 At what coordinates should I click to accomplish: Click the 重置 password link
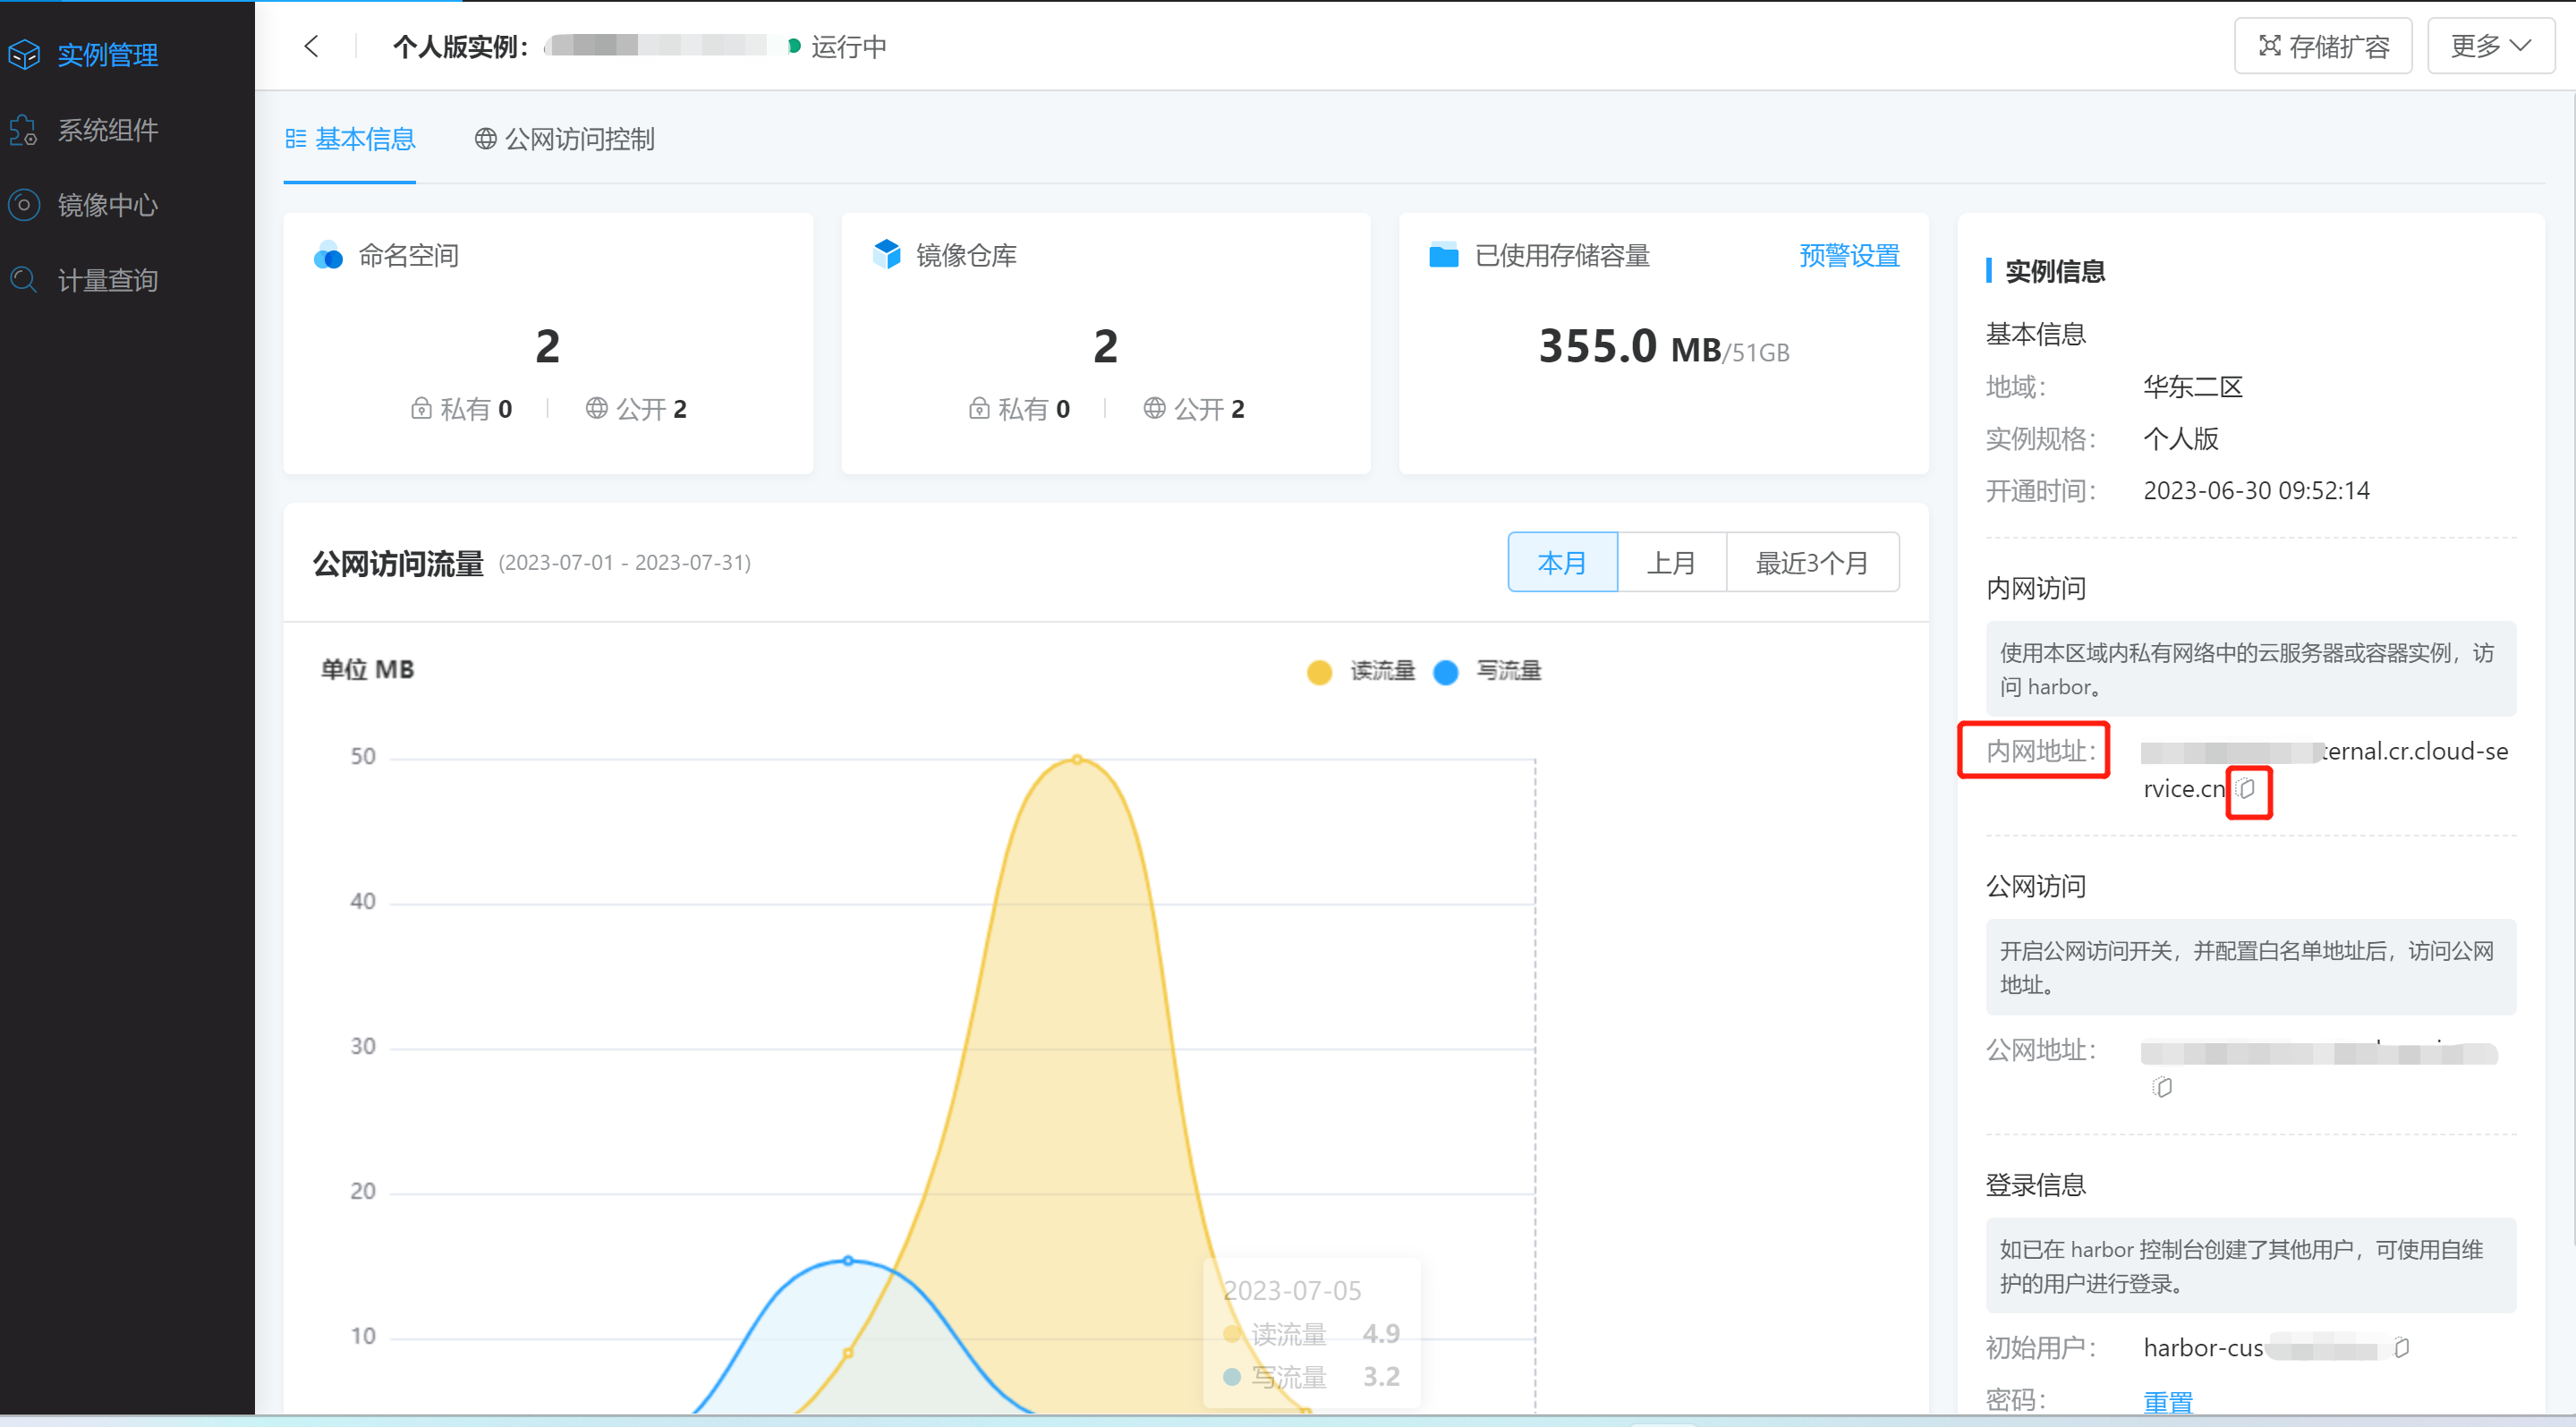(x=2168, y=1401)
